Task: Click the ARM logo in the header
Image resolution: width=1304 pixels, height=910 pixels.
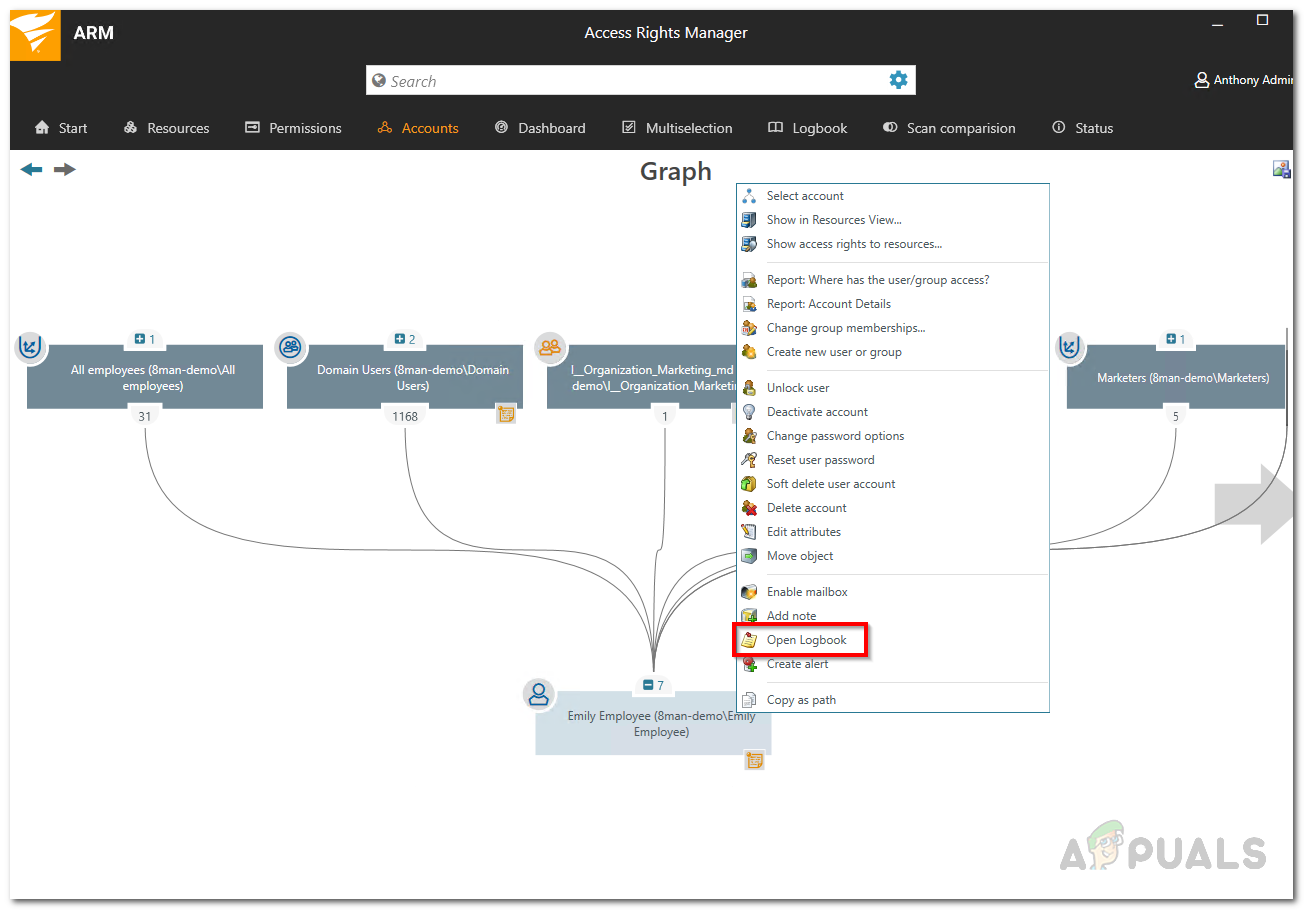Action: 35,35
